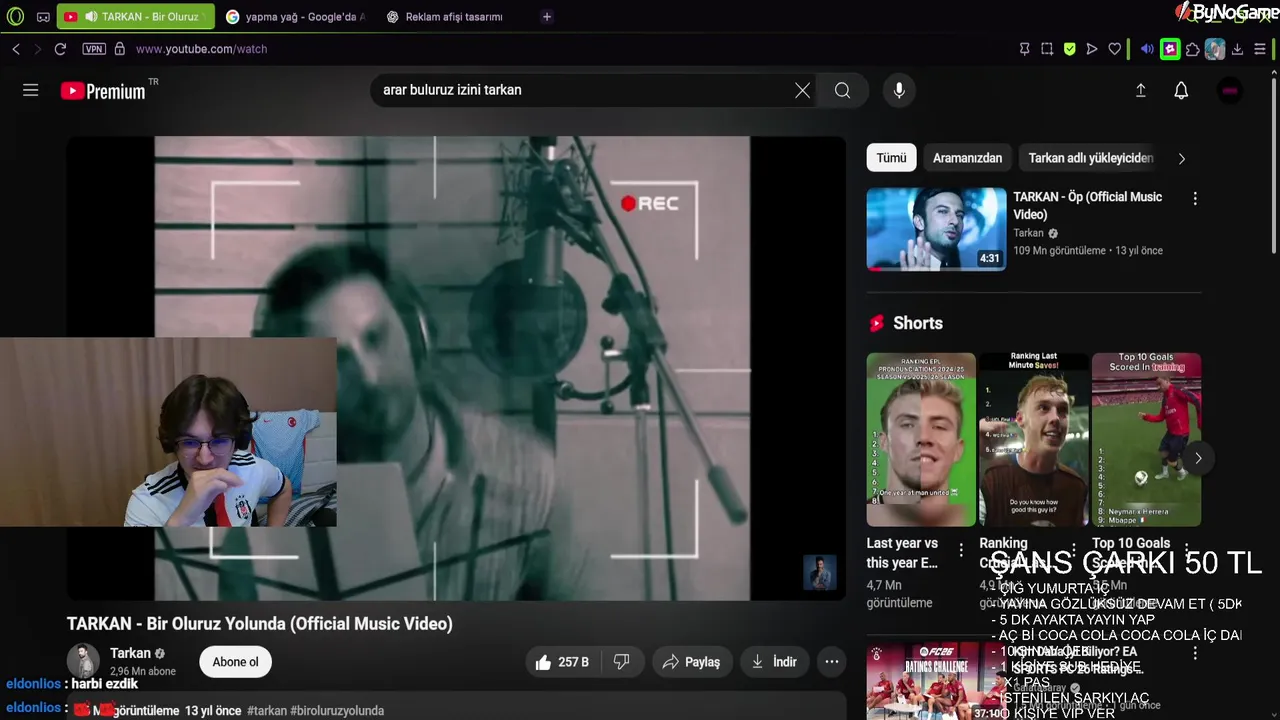The height and width of the screenshot is (720, 1280).
Task: Like the video with thumbs-up 257 B
Action: (x=562, y=662)
